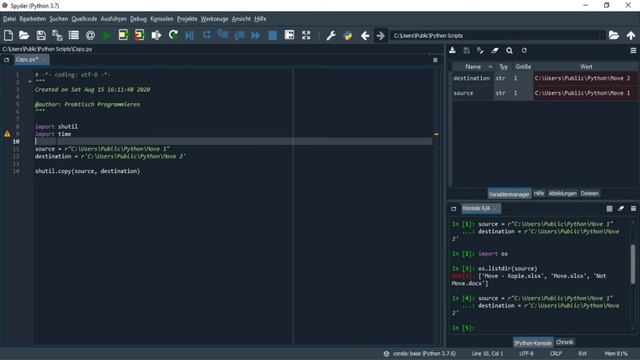640x360 pixels.
Task: Open a file using the folder icon
Action: click(x=24, y=36)
